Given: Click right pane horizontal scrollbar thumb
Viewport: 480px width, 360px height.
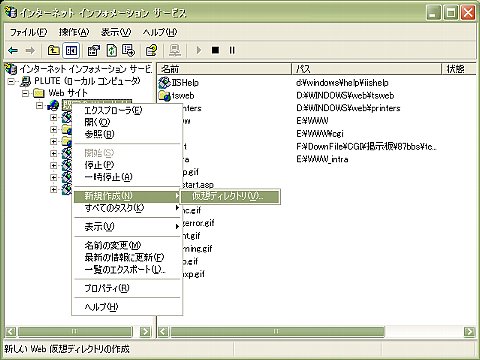Looking at the screenshot, I should pyautogui.click(x=277, y=331).
